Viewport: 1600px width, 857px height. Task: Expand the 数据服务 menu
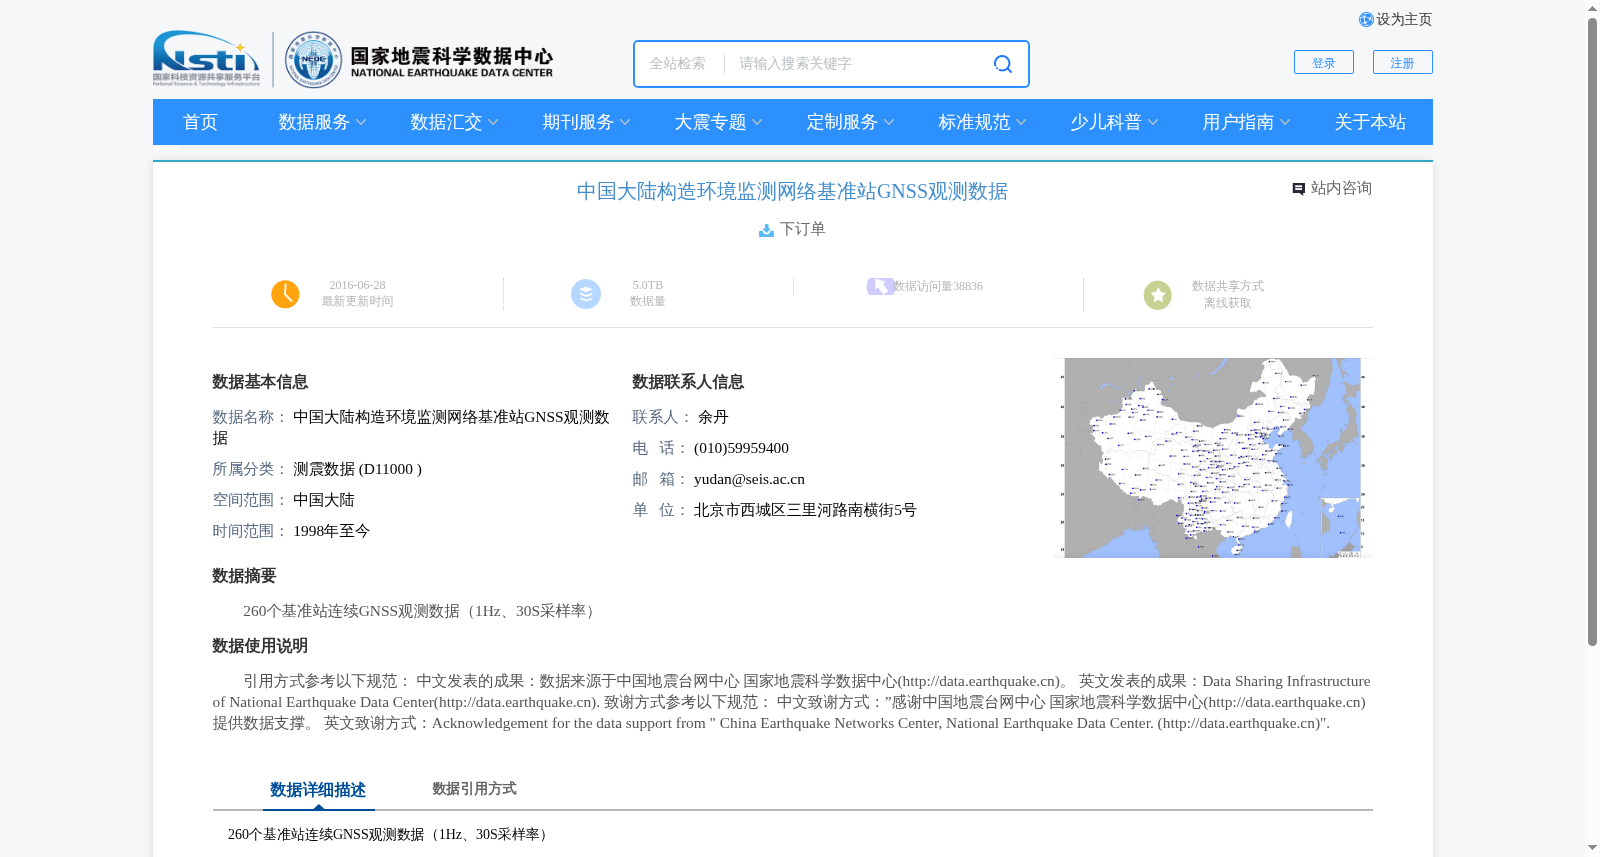click(x=322, y=122)
